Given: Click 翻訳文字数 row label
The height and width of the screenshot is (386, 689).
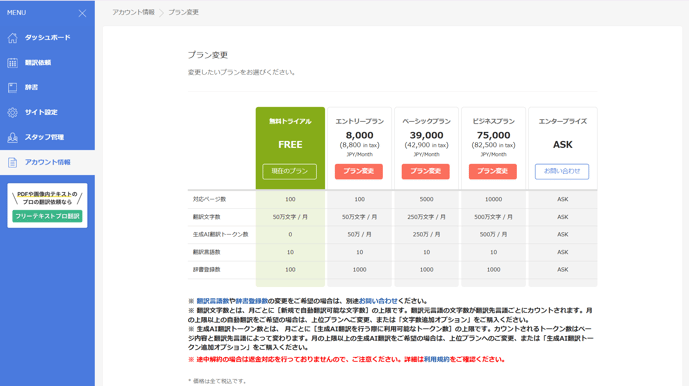Looking at the screenshot, I should 207,217.
